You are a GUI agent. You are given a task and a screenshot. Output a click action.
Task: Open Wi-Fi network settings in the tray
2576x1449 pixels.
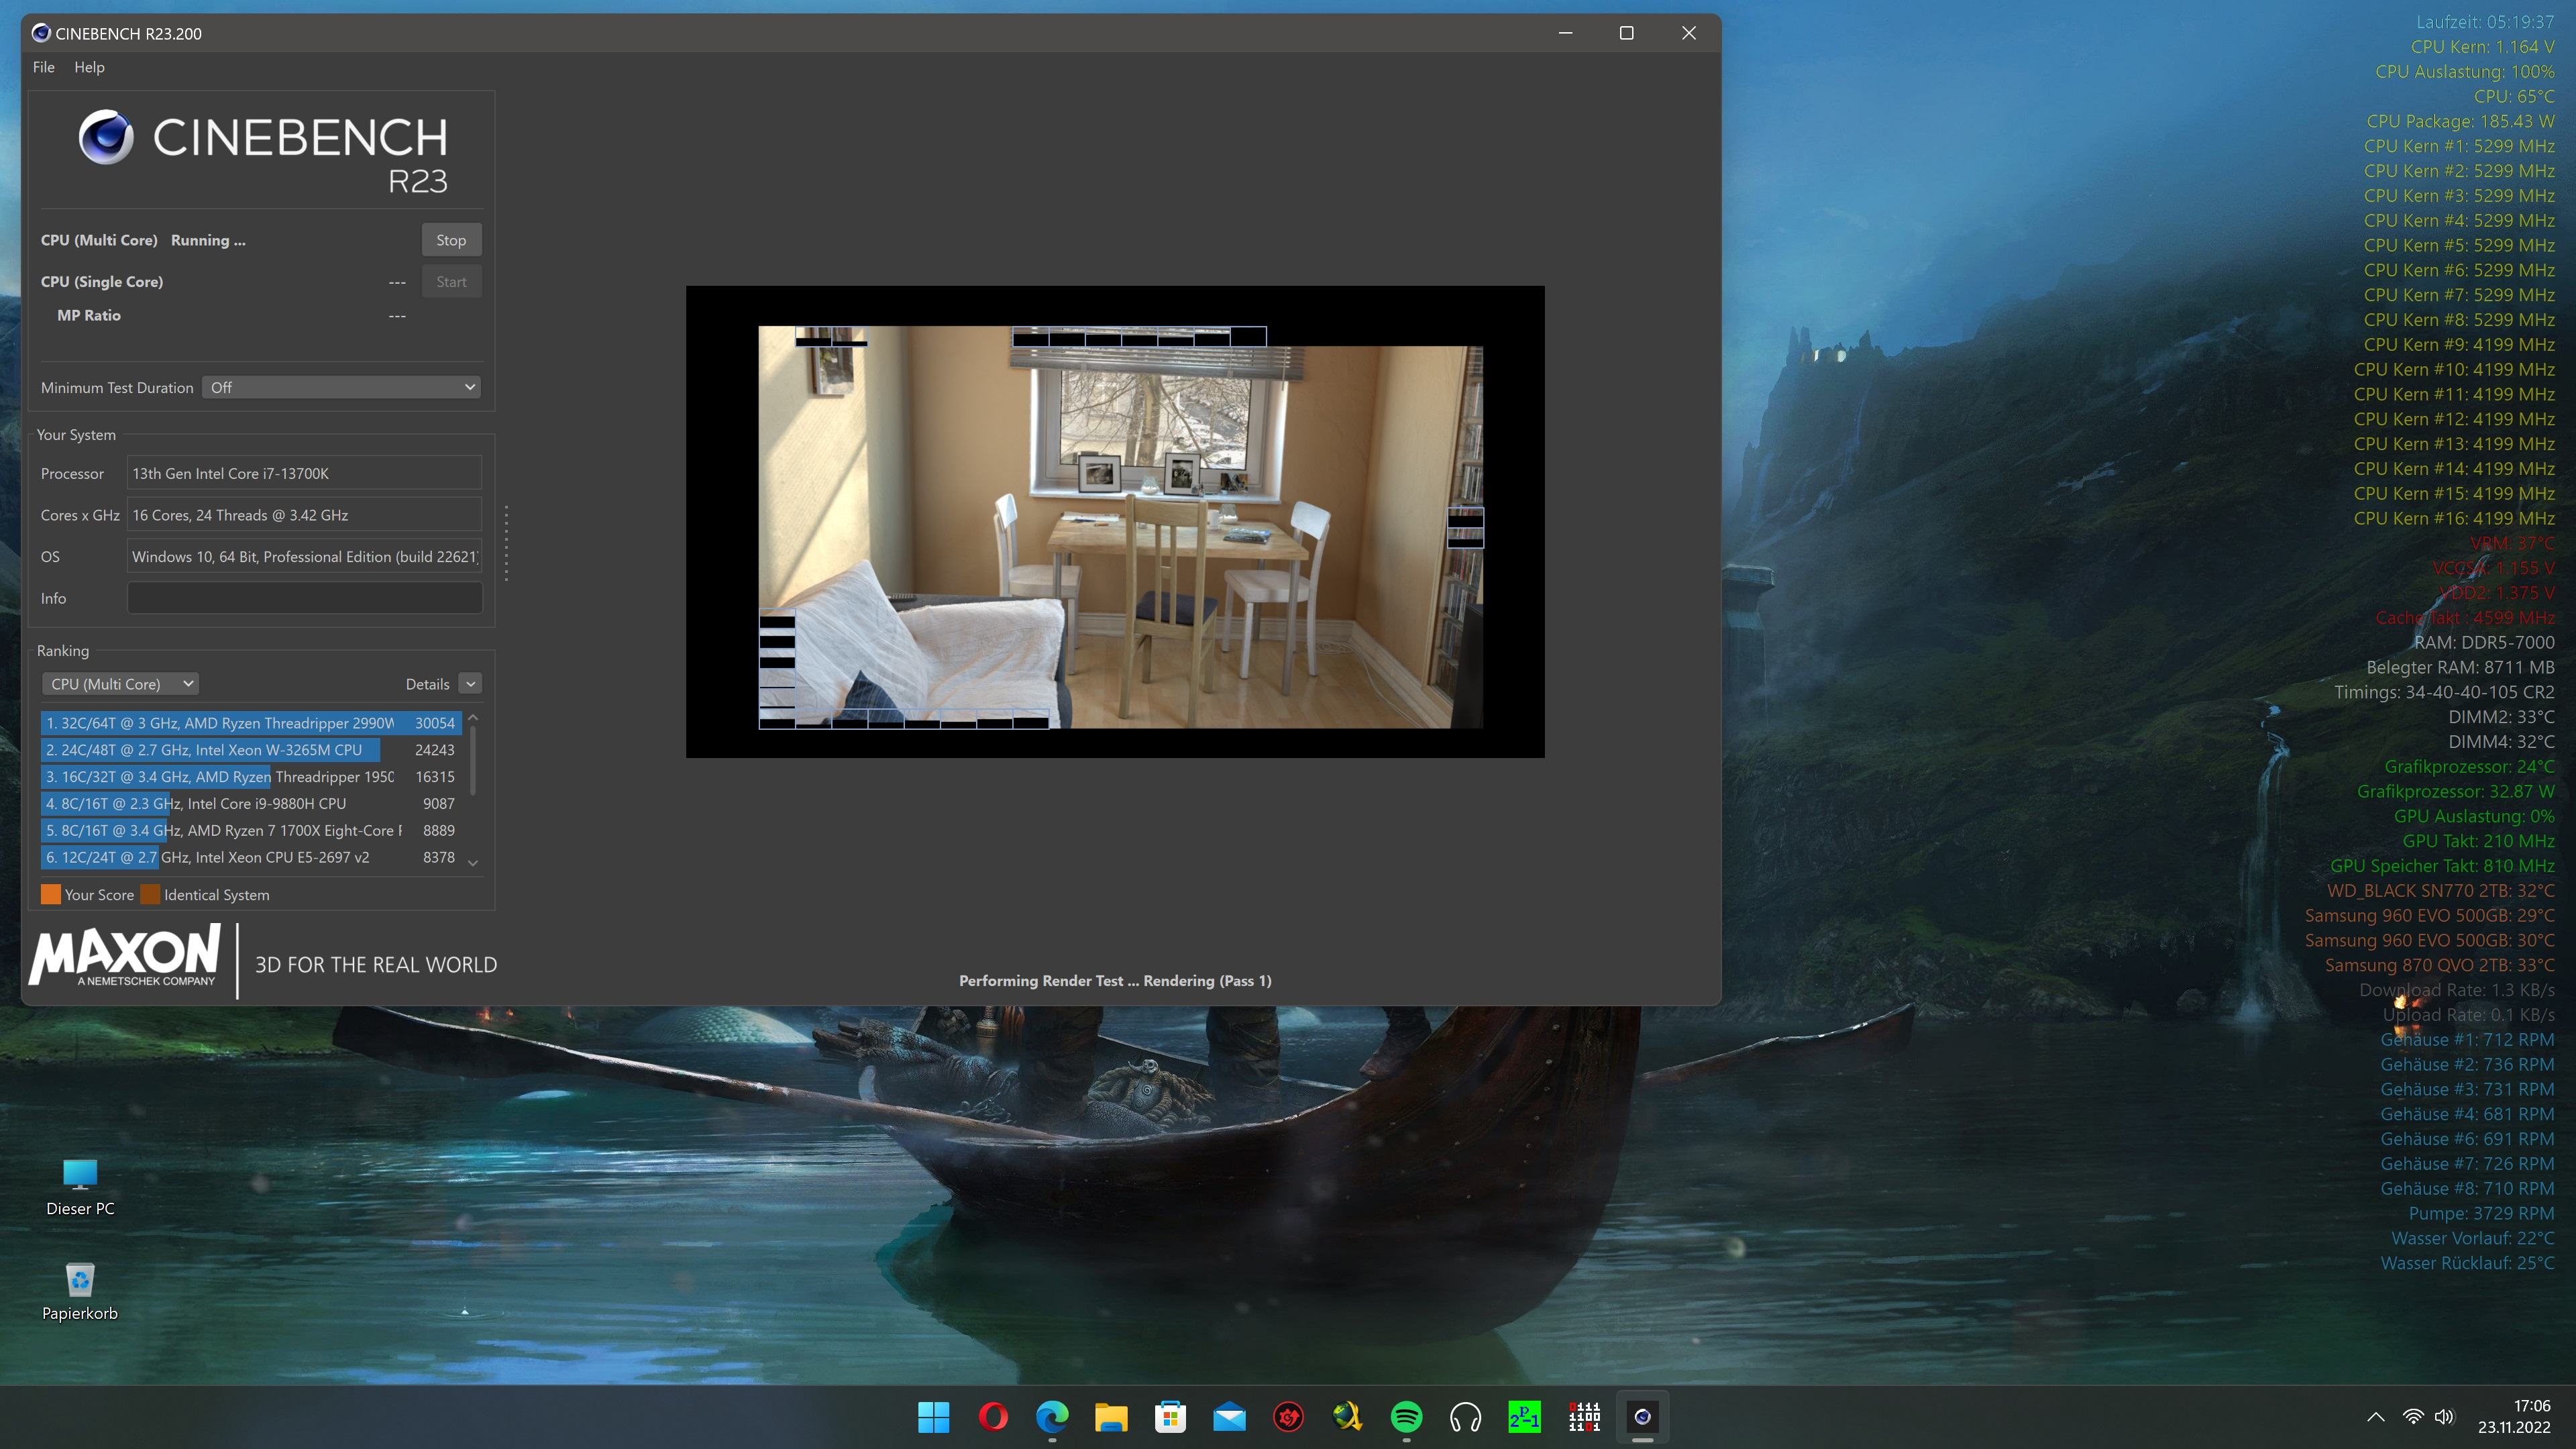(2413, 1417)
